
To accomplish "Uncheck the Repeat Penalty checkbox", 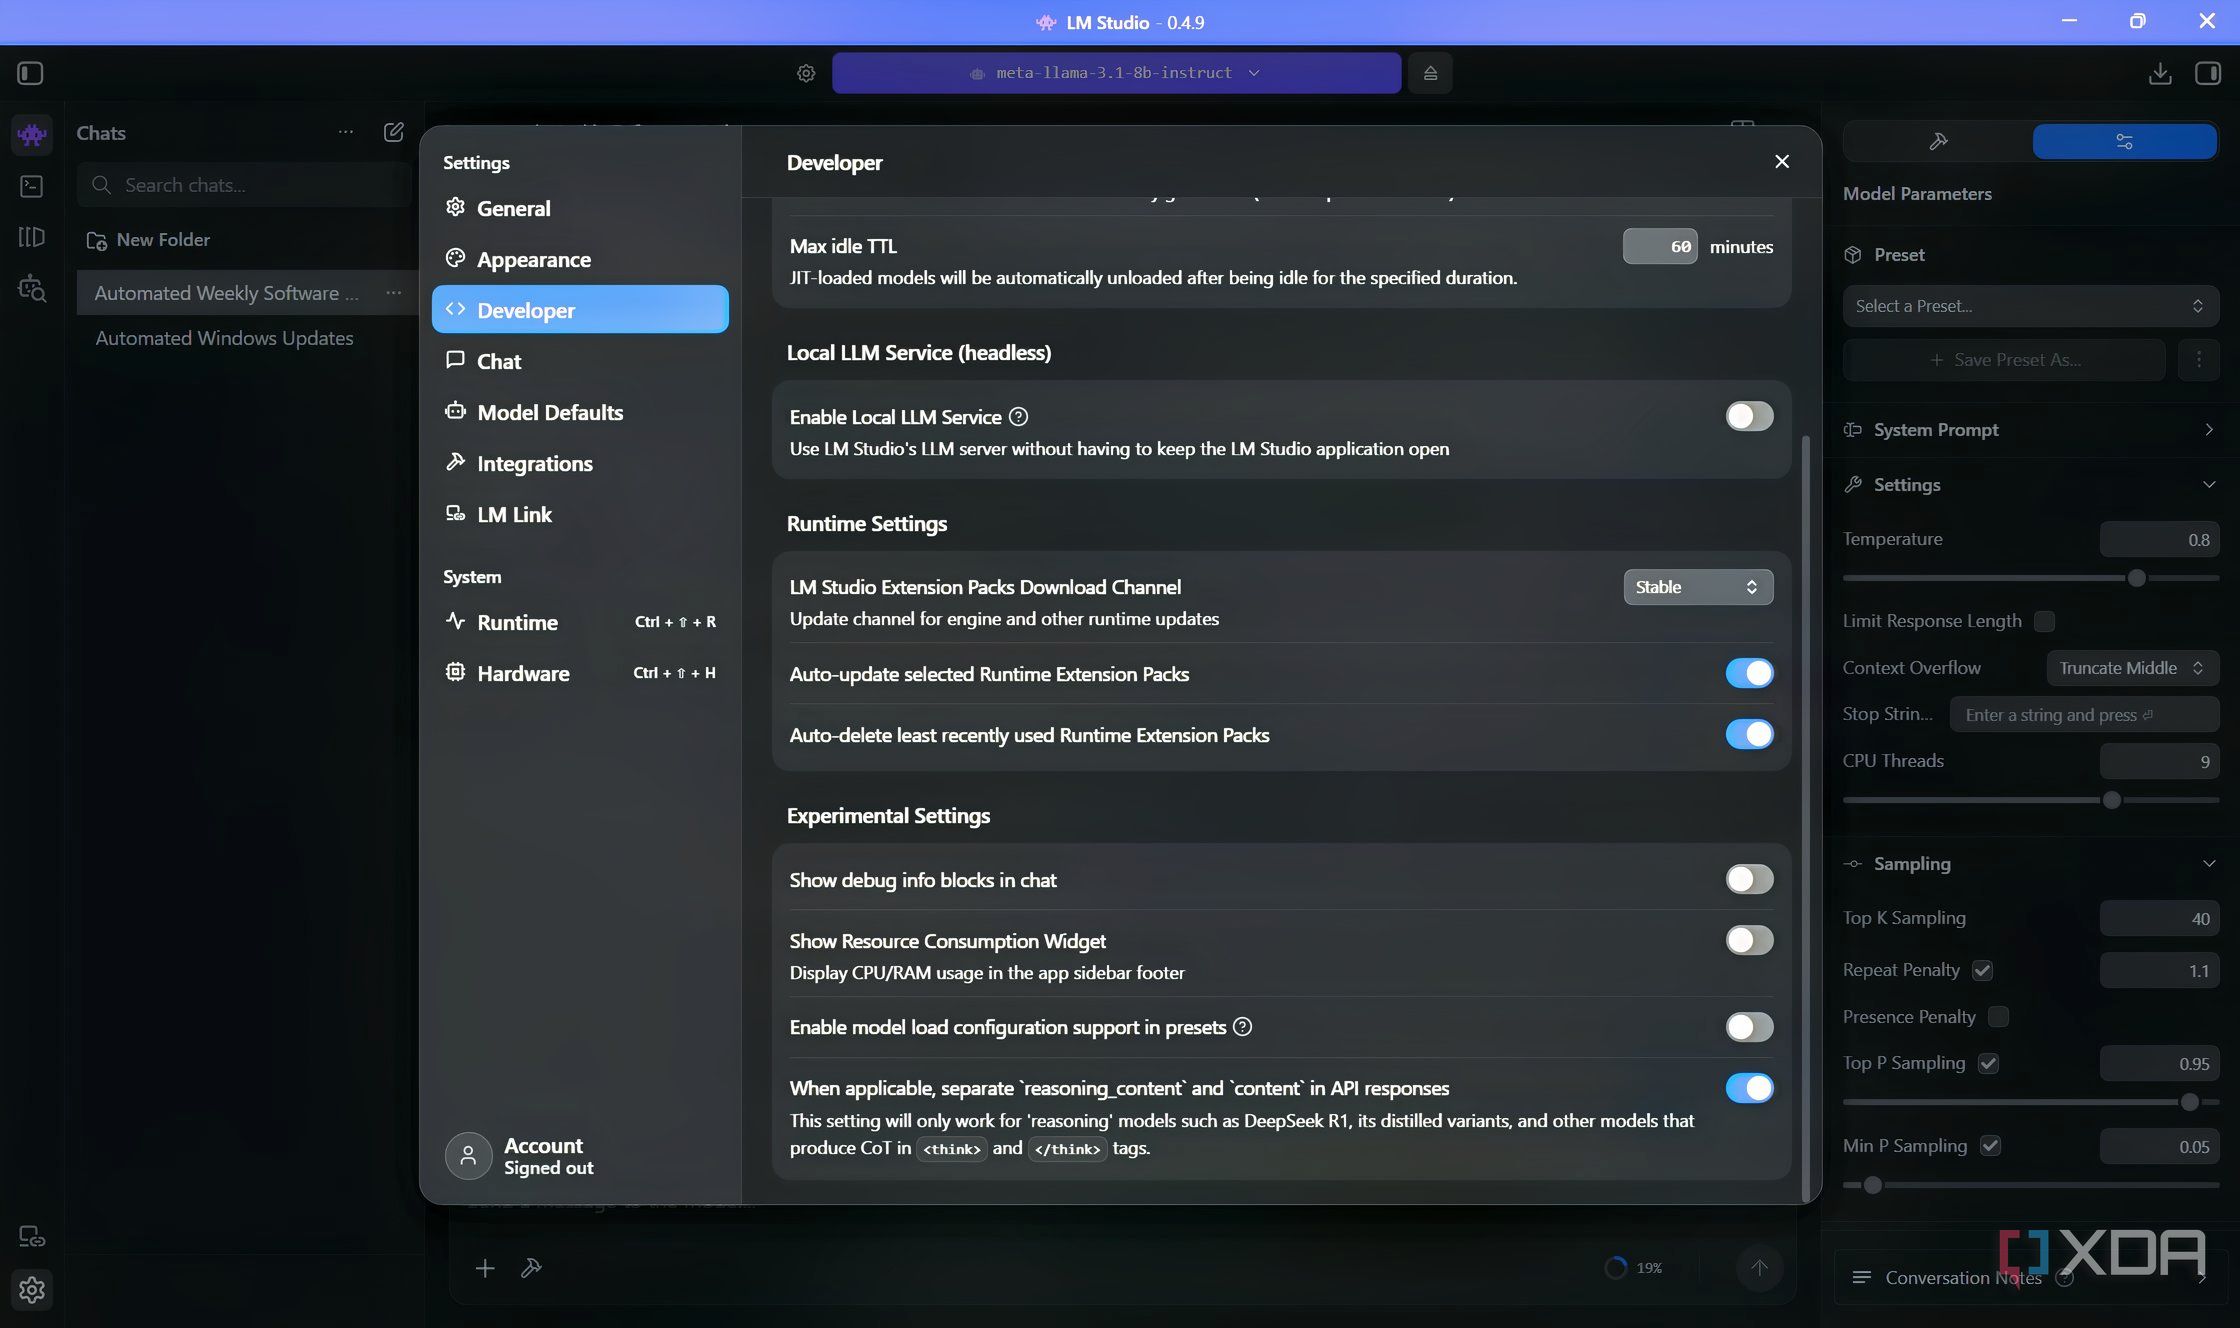I will tap(1982, 970).
